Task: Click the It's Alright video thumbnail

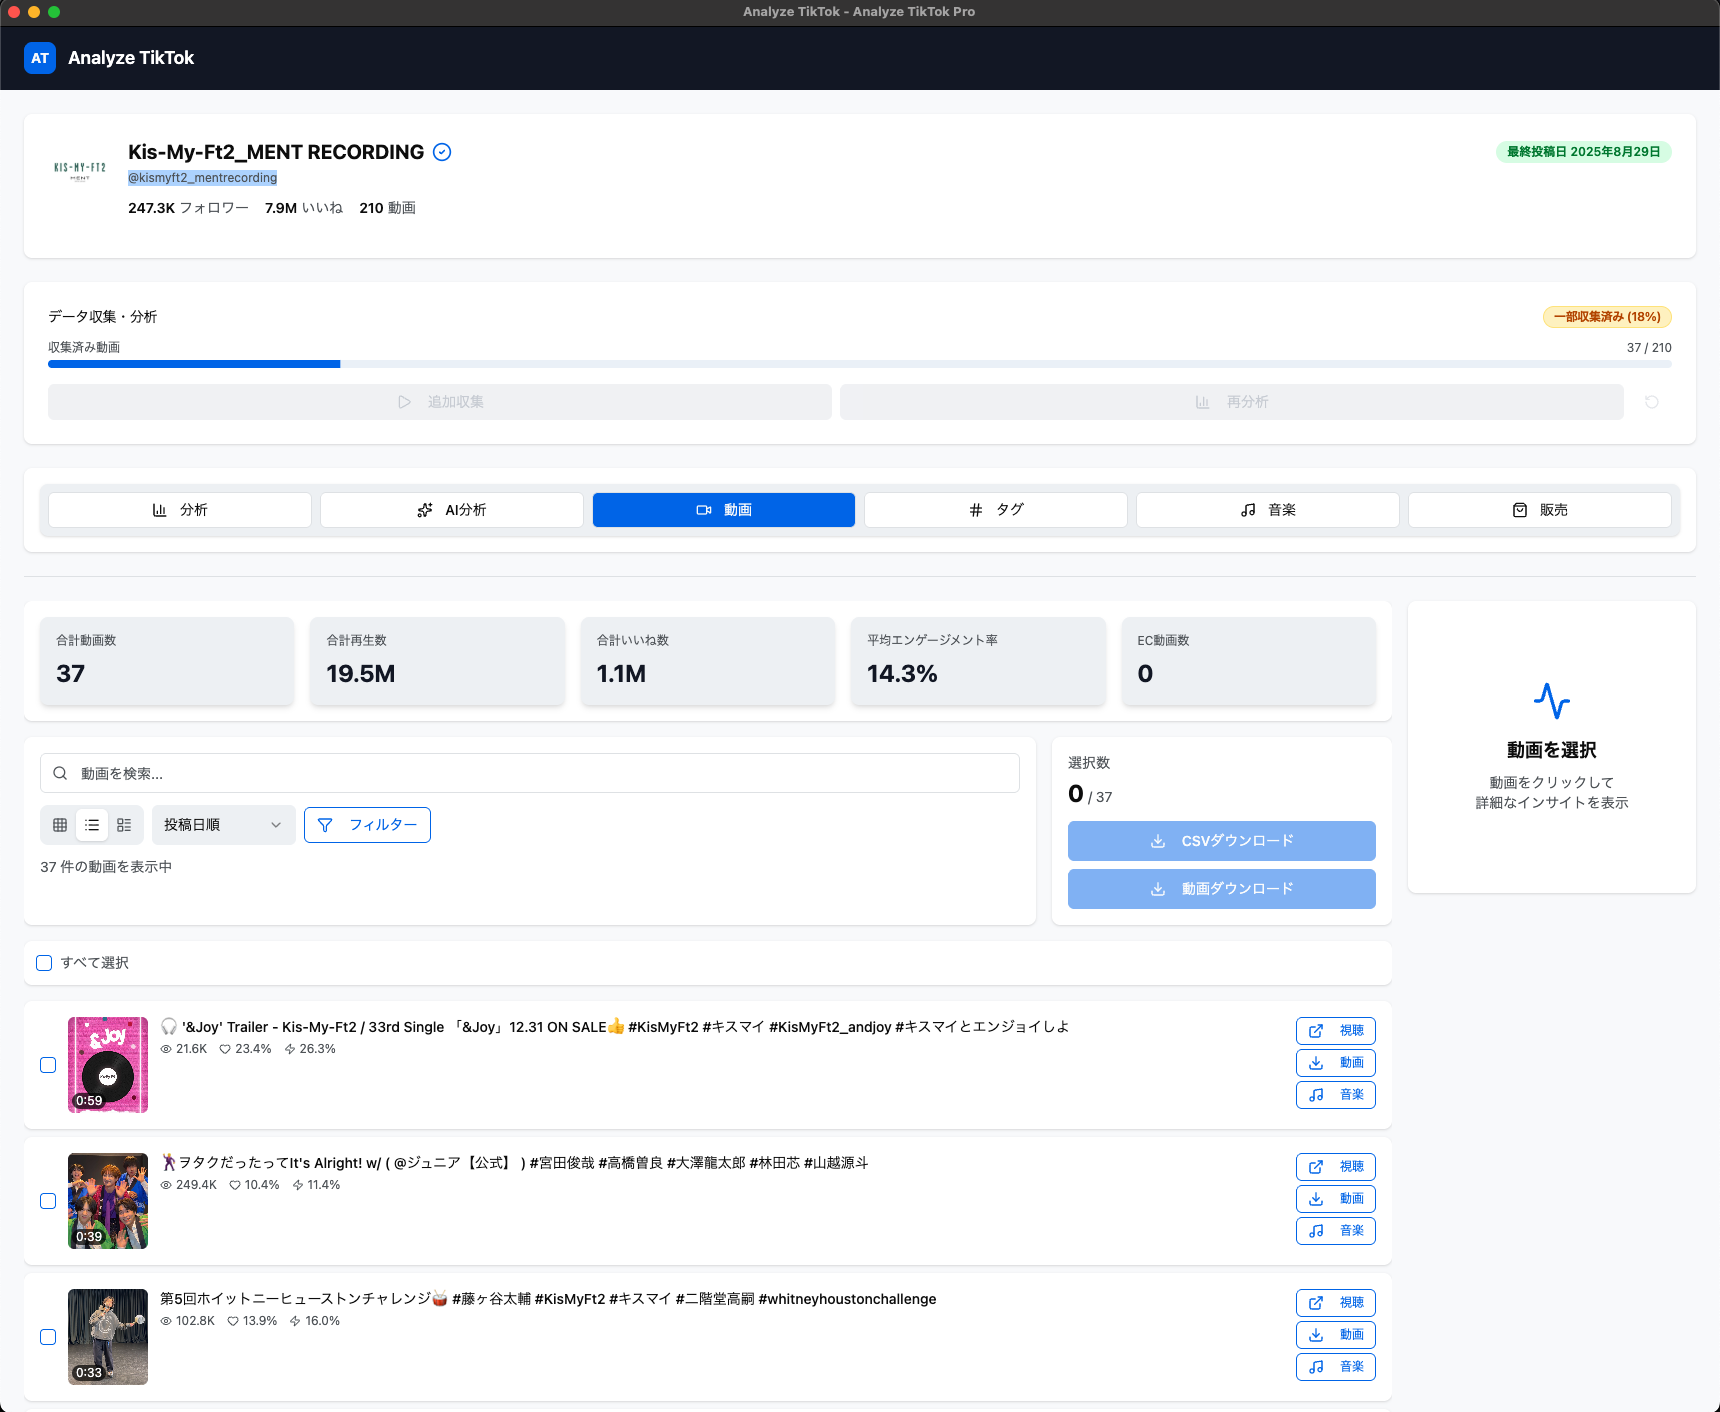Action: point(107,1201)
